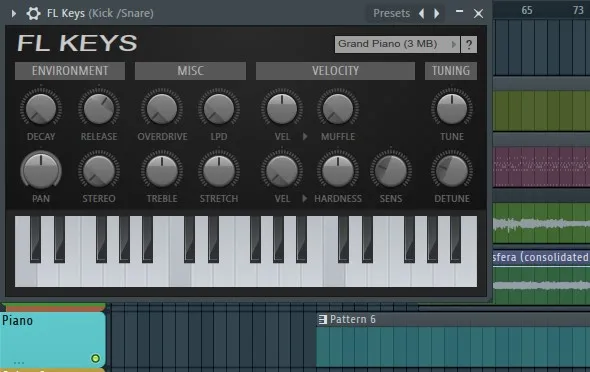Image resolution: width=590 pixels, height=372 pixels.
Task: Go to previous preset arrow
Action: tap(422, 14)
